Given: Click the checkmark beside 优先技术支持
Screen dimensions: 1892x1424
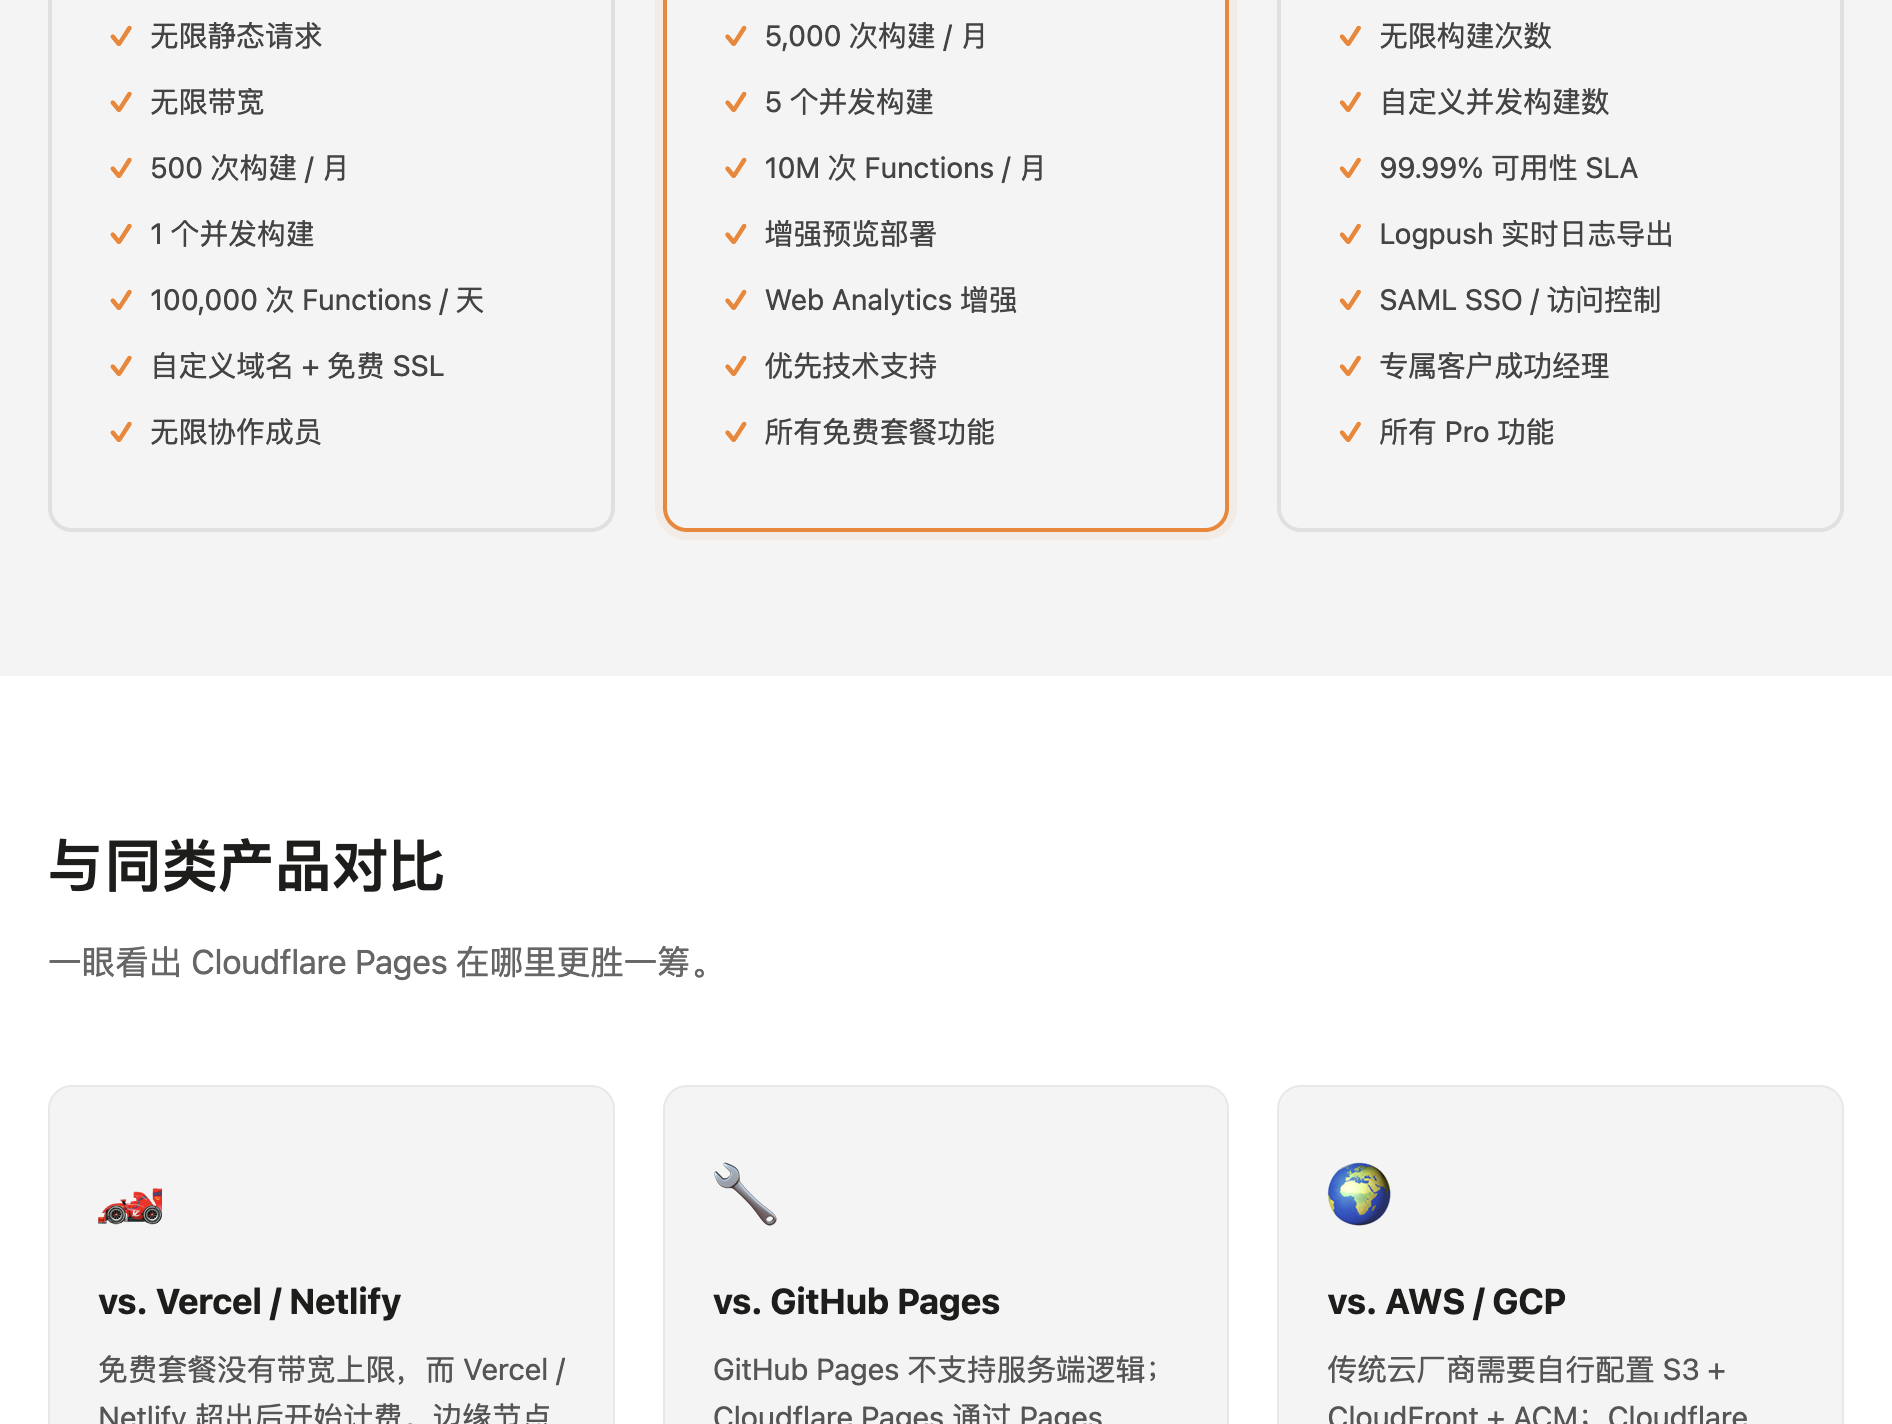Looking at the screenshot, I should point(736,367).
